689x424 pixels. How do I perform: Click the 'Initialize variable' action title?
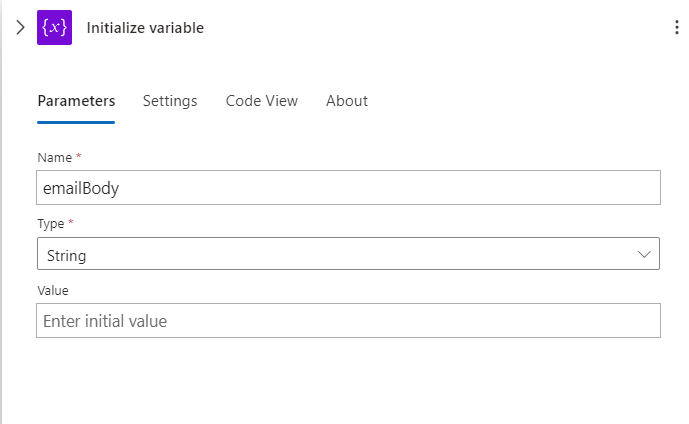click(145, 28)
